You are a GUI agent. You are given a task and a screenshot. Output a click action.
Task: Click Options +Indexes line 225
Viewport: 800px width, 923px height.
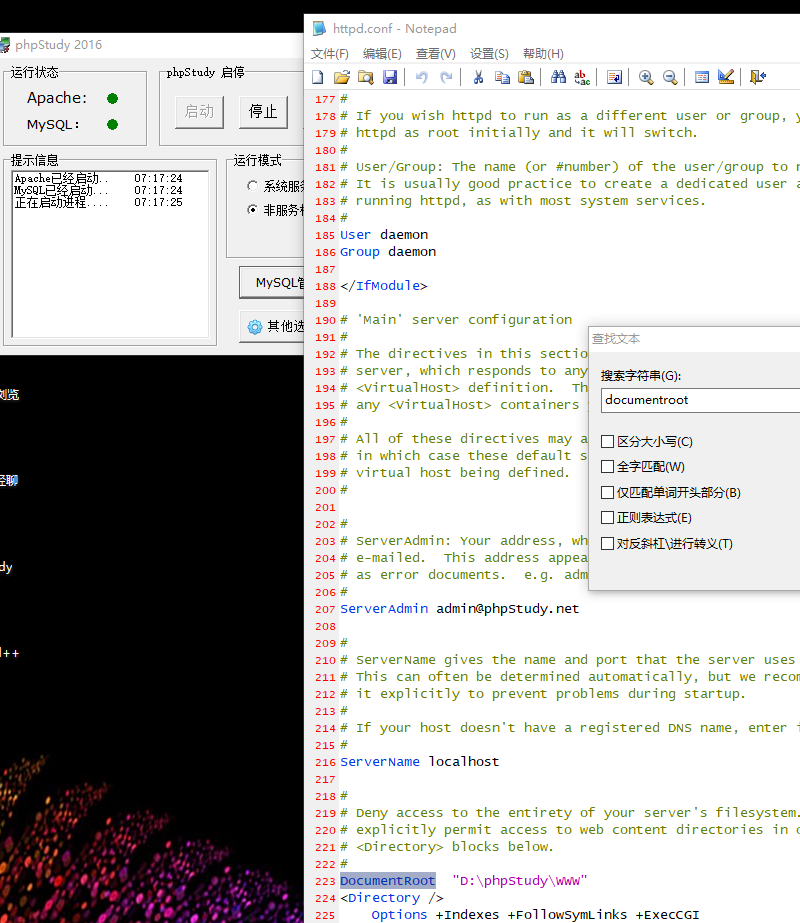(x=535, y=915)
